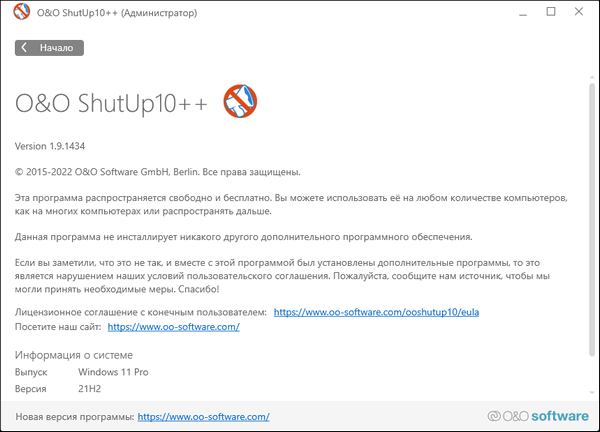Click the Новая версия программы label
This screenshot has width=600, height=432.
(75, 416)
